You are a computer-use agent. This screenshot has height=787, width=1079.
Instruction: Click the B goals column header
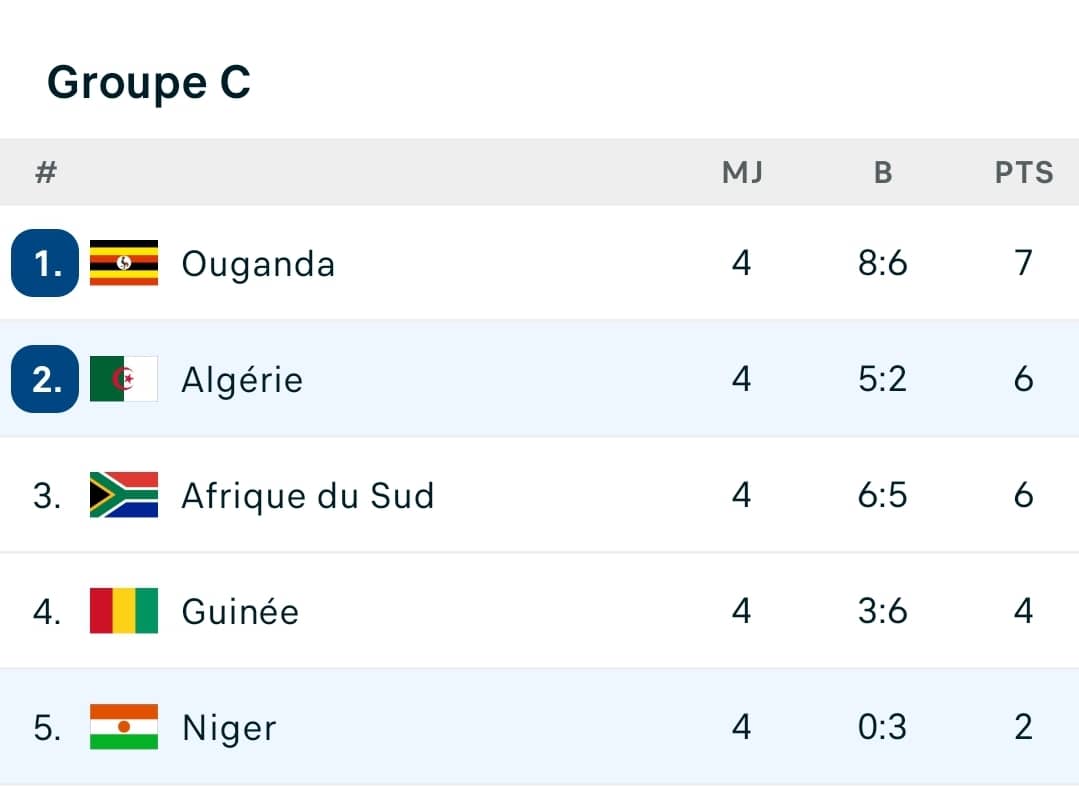click(x=882, y=173)
